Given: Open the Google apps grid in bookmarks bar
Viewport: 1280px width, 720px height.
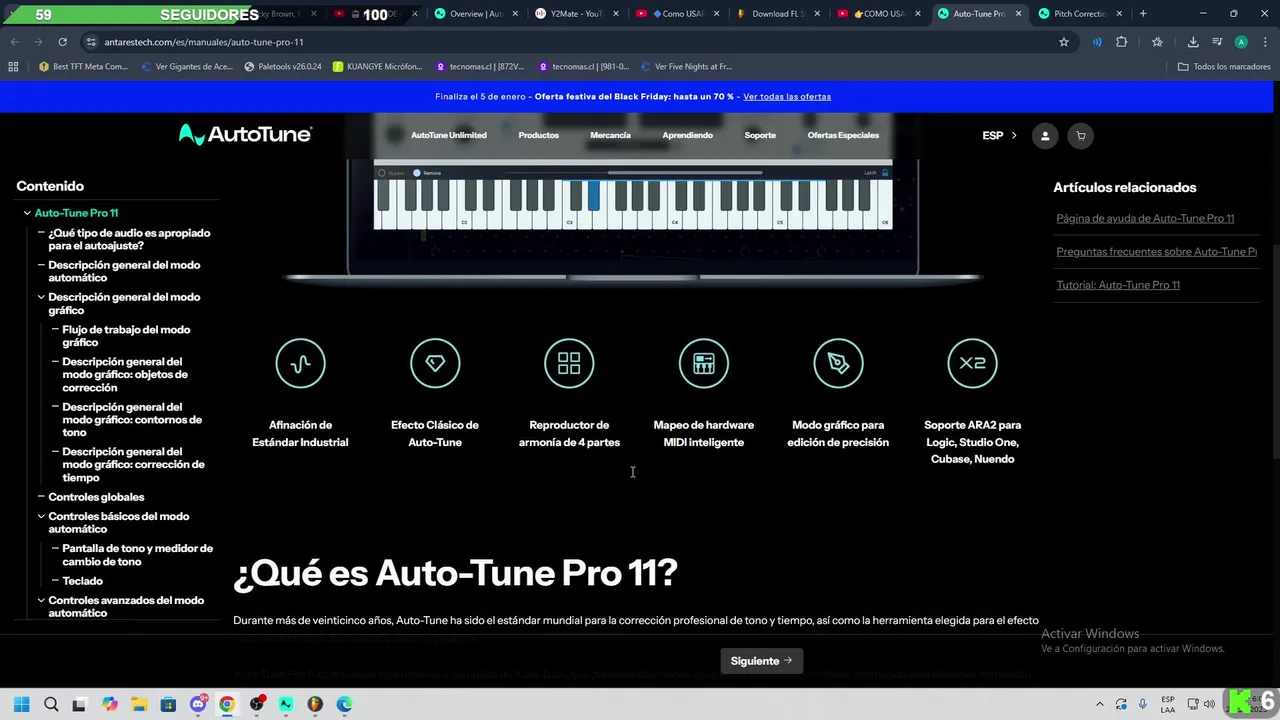Looking at the screenshot, I should 13,67.
